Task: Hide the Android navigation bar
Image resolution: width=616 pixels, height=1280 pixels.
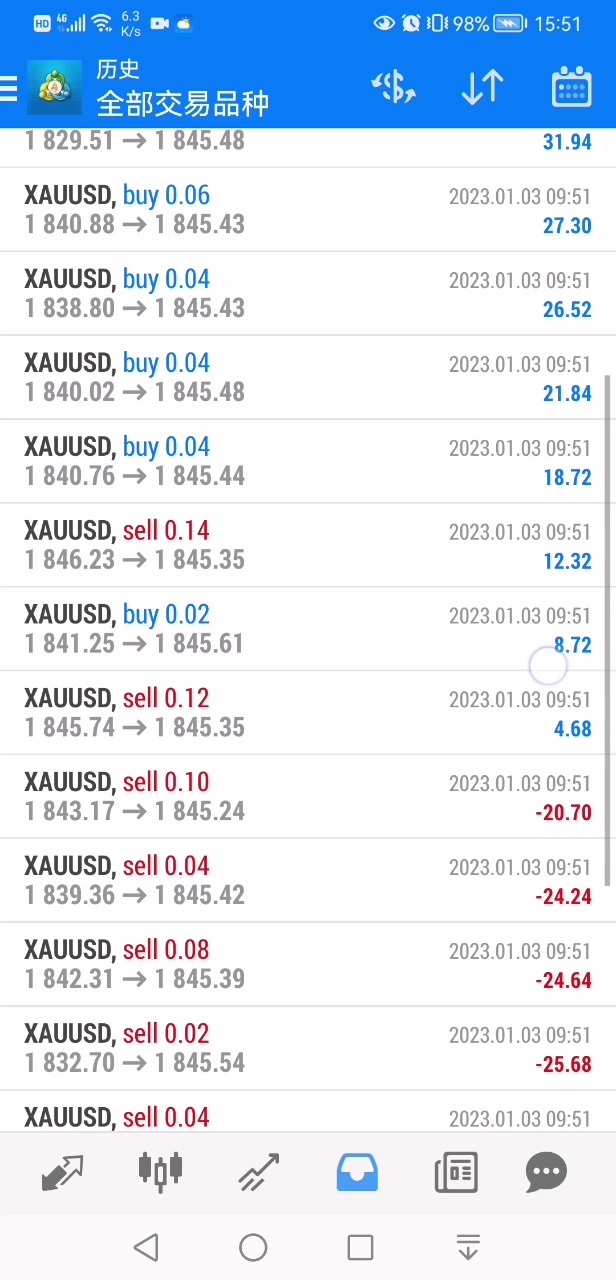Action: click(x=467, y=1247)
